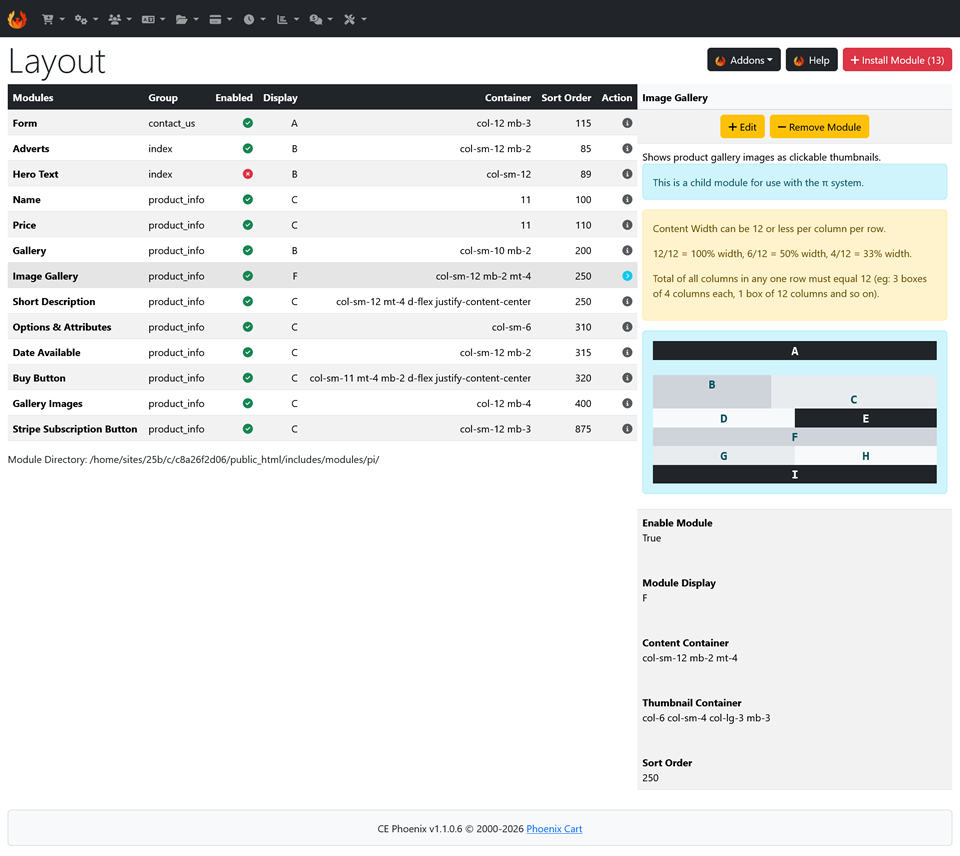Toggle enabled status of Price module
The width and height of the screenshot is (960, 856).
point(247,225)
